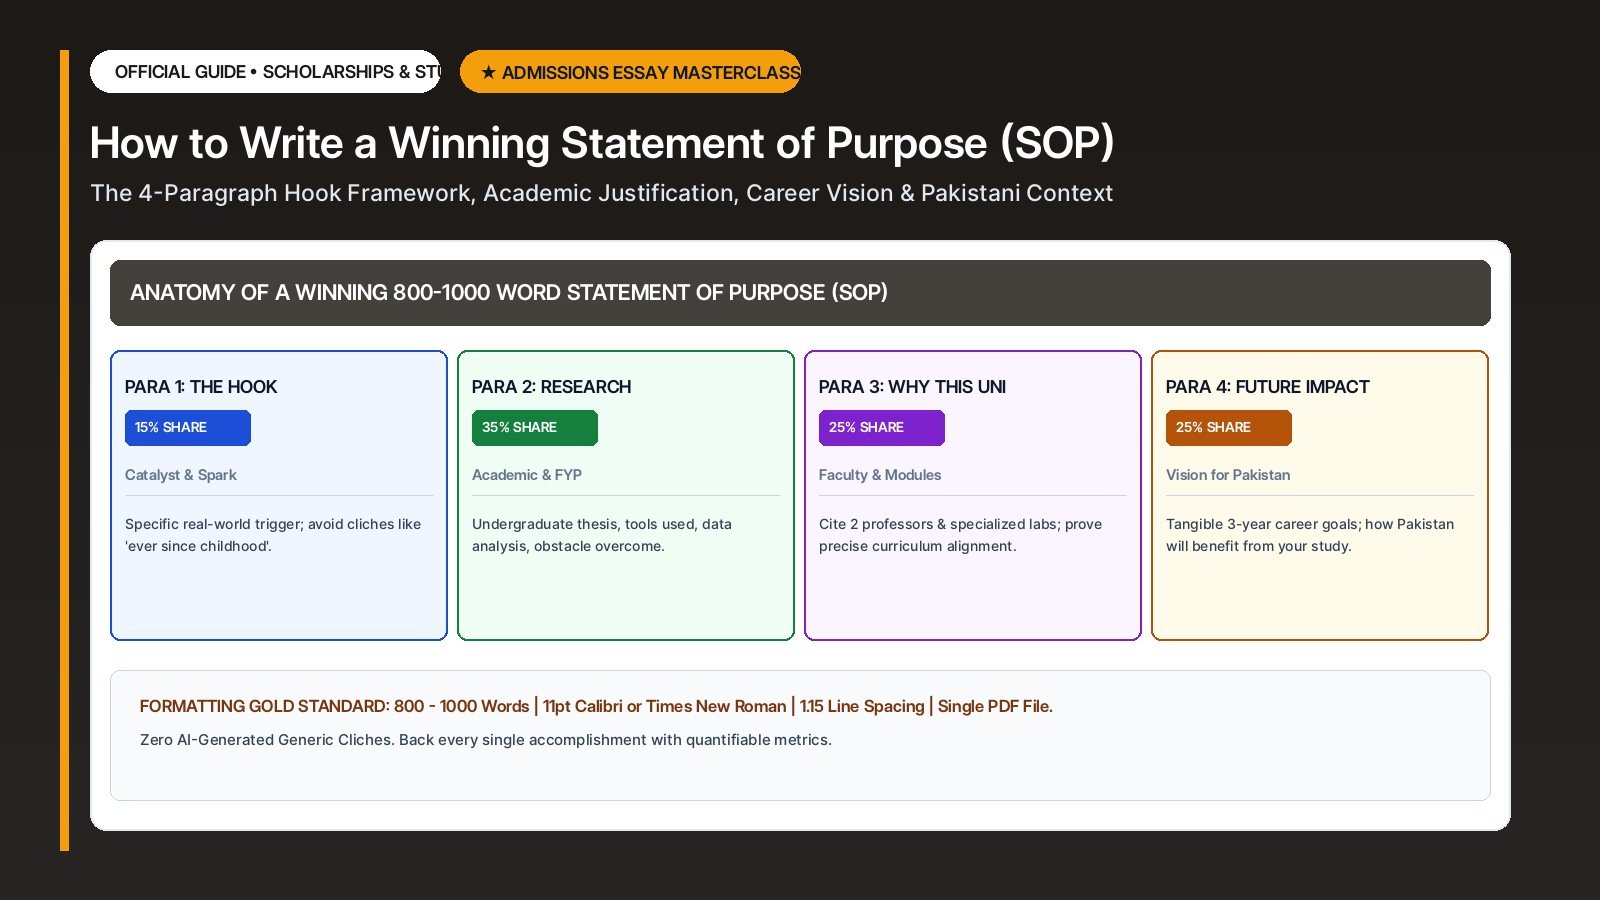Click the text 'Undergraduate thesis, tools used, data'
This screenshot has height=900, width=1600.
602,535
